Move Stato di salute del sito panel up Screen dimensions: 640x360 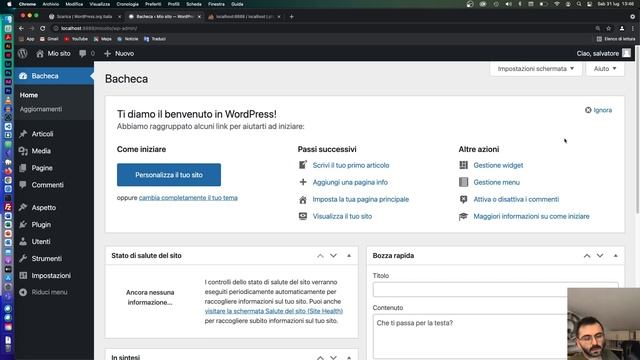click(x=320, y=256)
